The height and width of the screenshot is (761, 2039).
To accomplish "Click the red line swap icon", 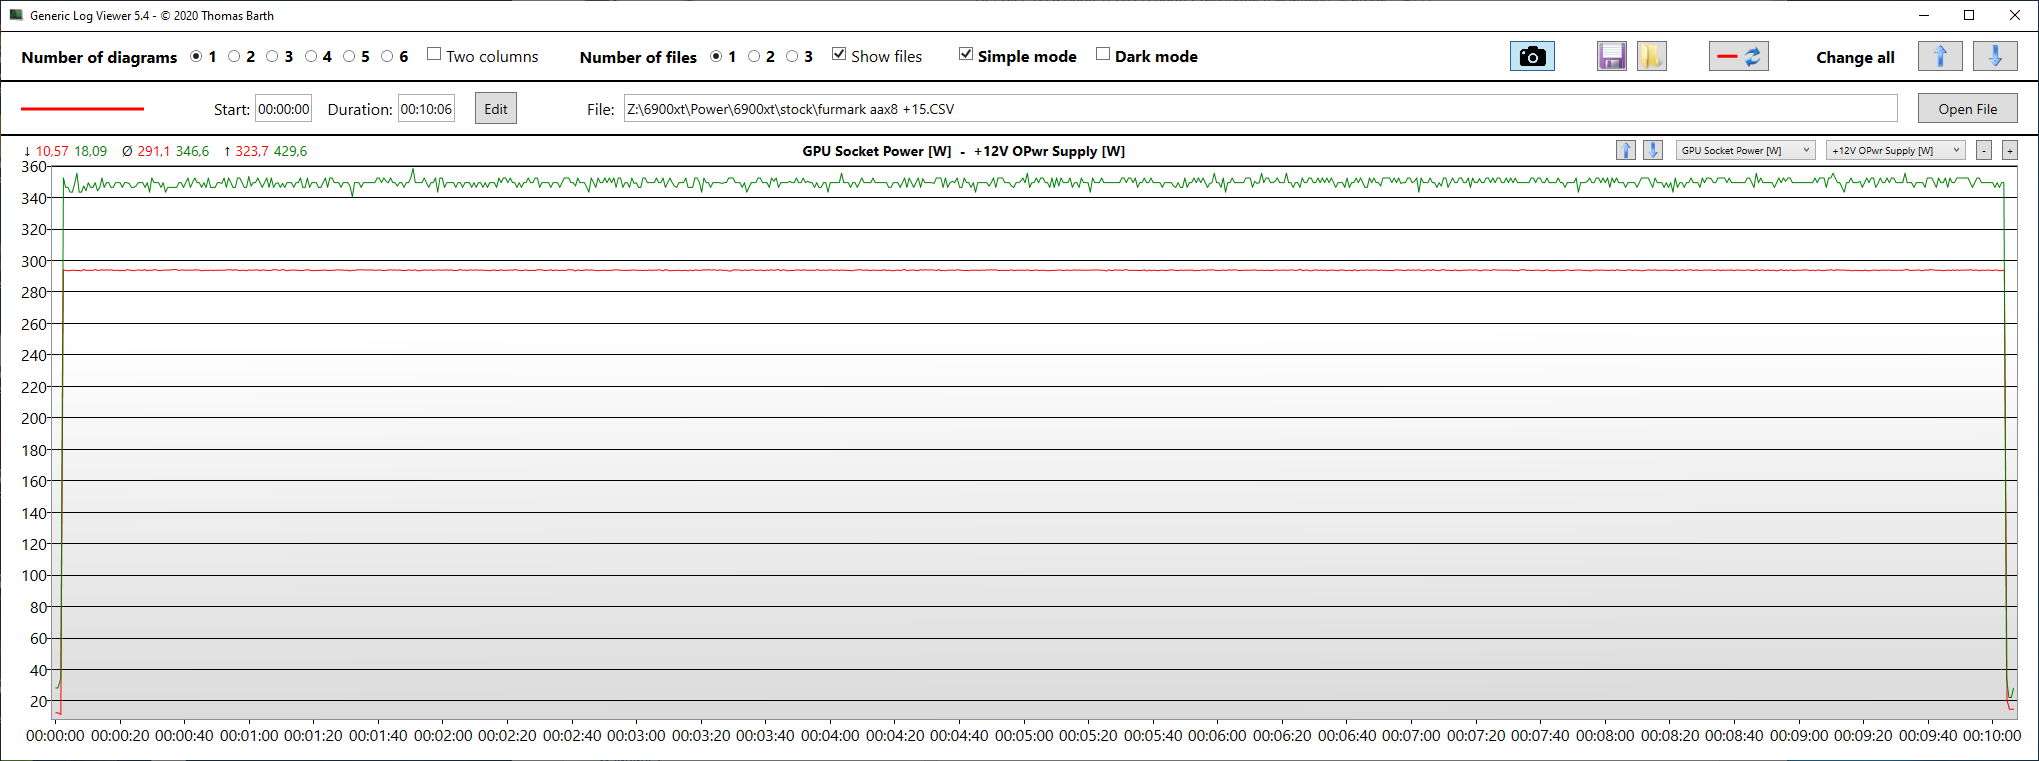I will click(1739, 57).
